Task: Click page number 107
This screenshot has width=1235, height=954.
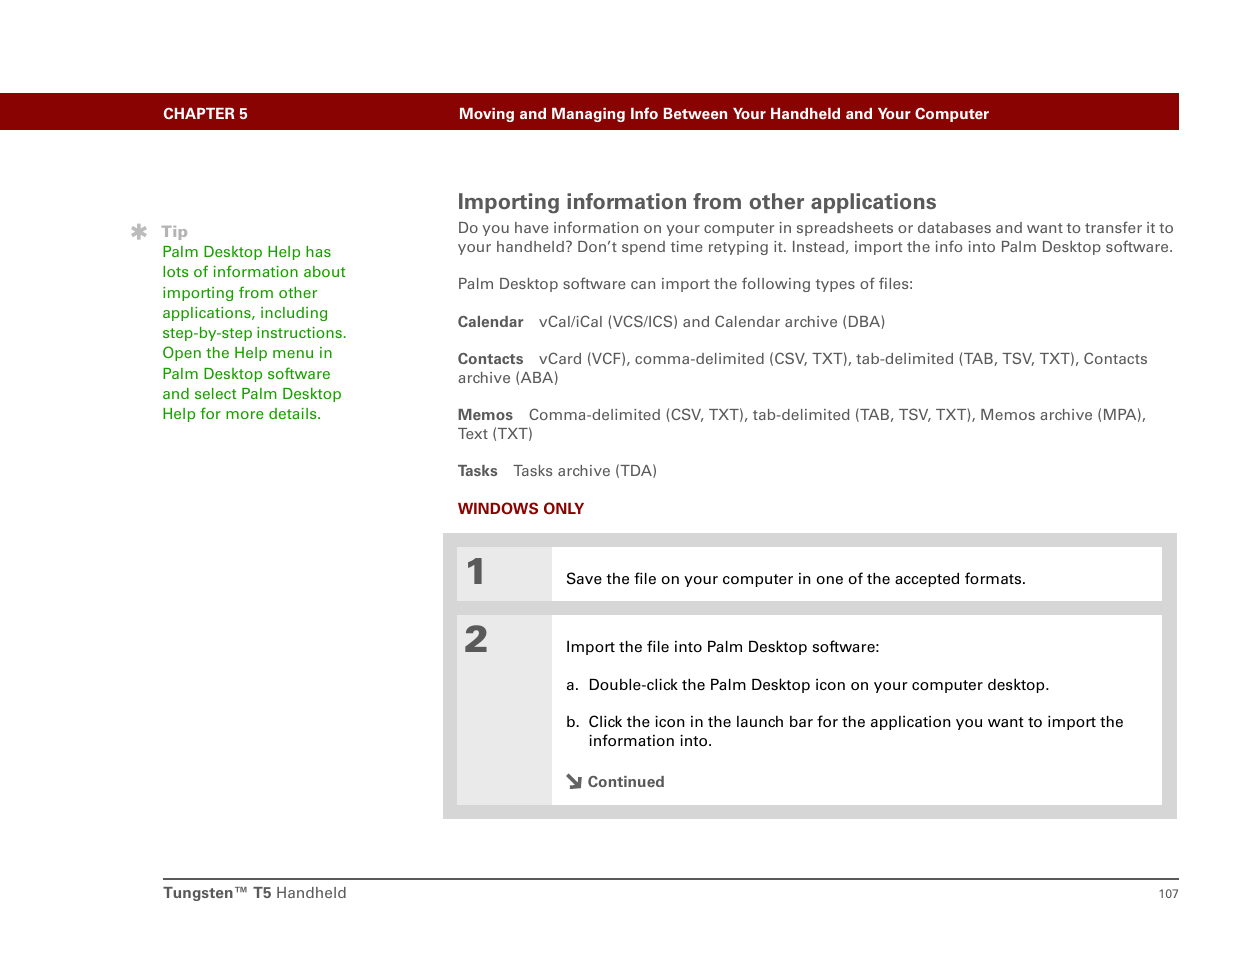Action: (x=1168, y=894)
